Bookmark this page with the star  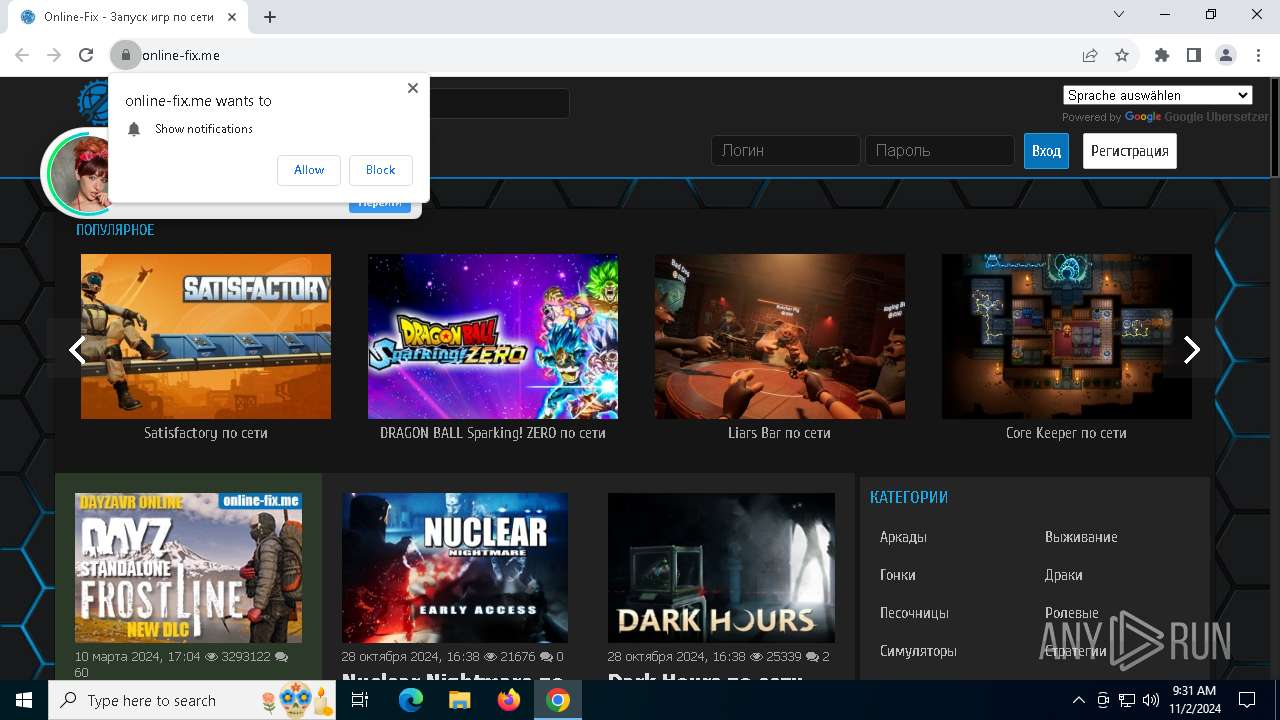click(1122, 55)
